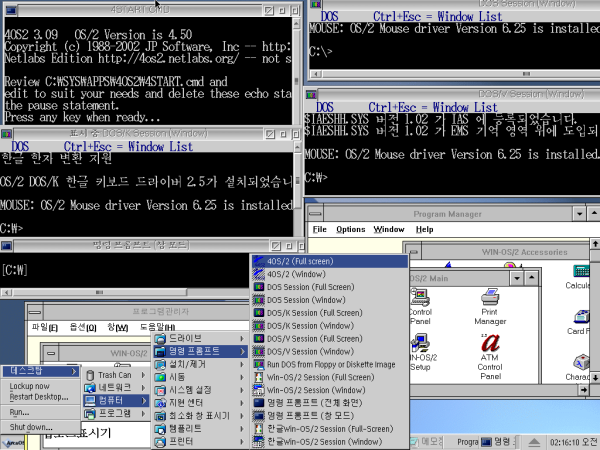
Task: Click Lockup now in desktop menu
Action: 30,386
